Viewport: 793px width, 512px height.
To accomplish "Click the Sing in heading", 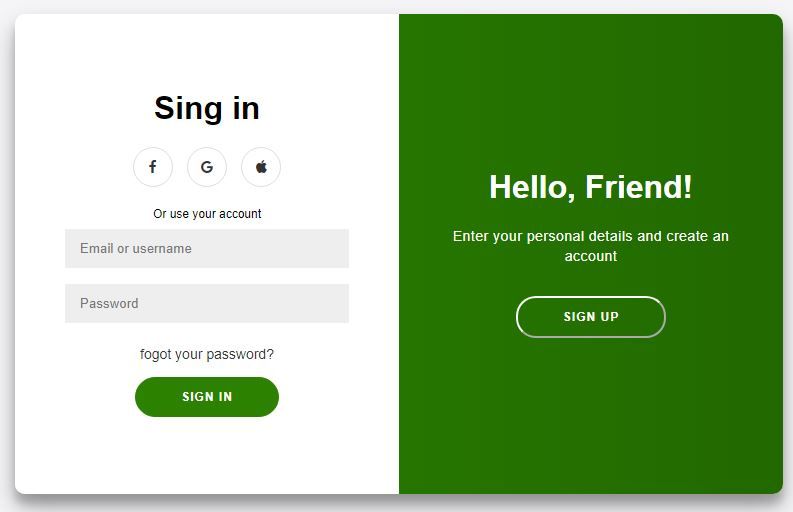I will (207, 108).
